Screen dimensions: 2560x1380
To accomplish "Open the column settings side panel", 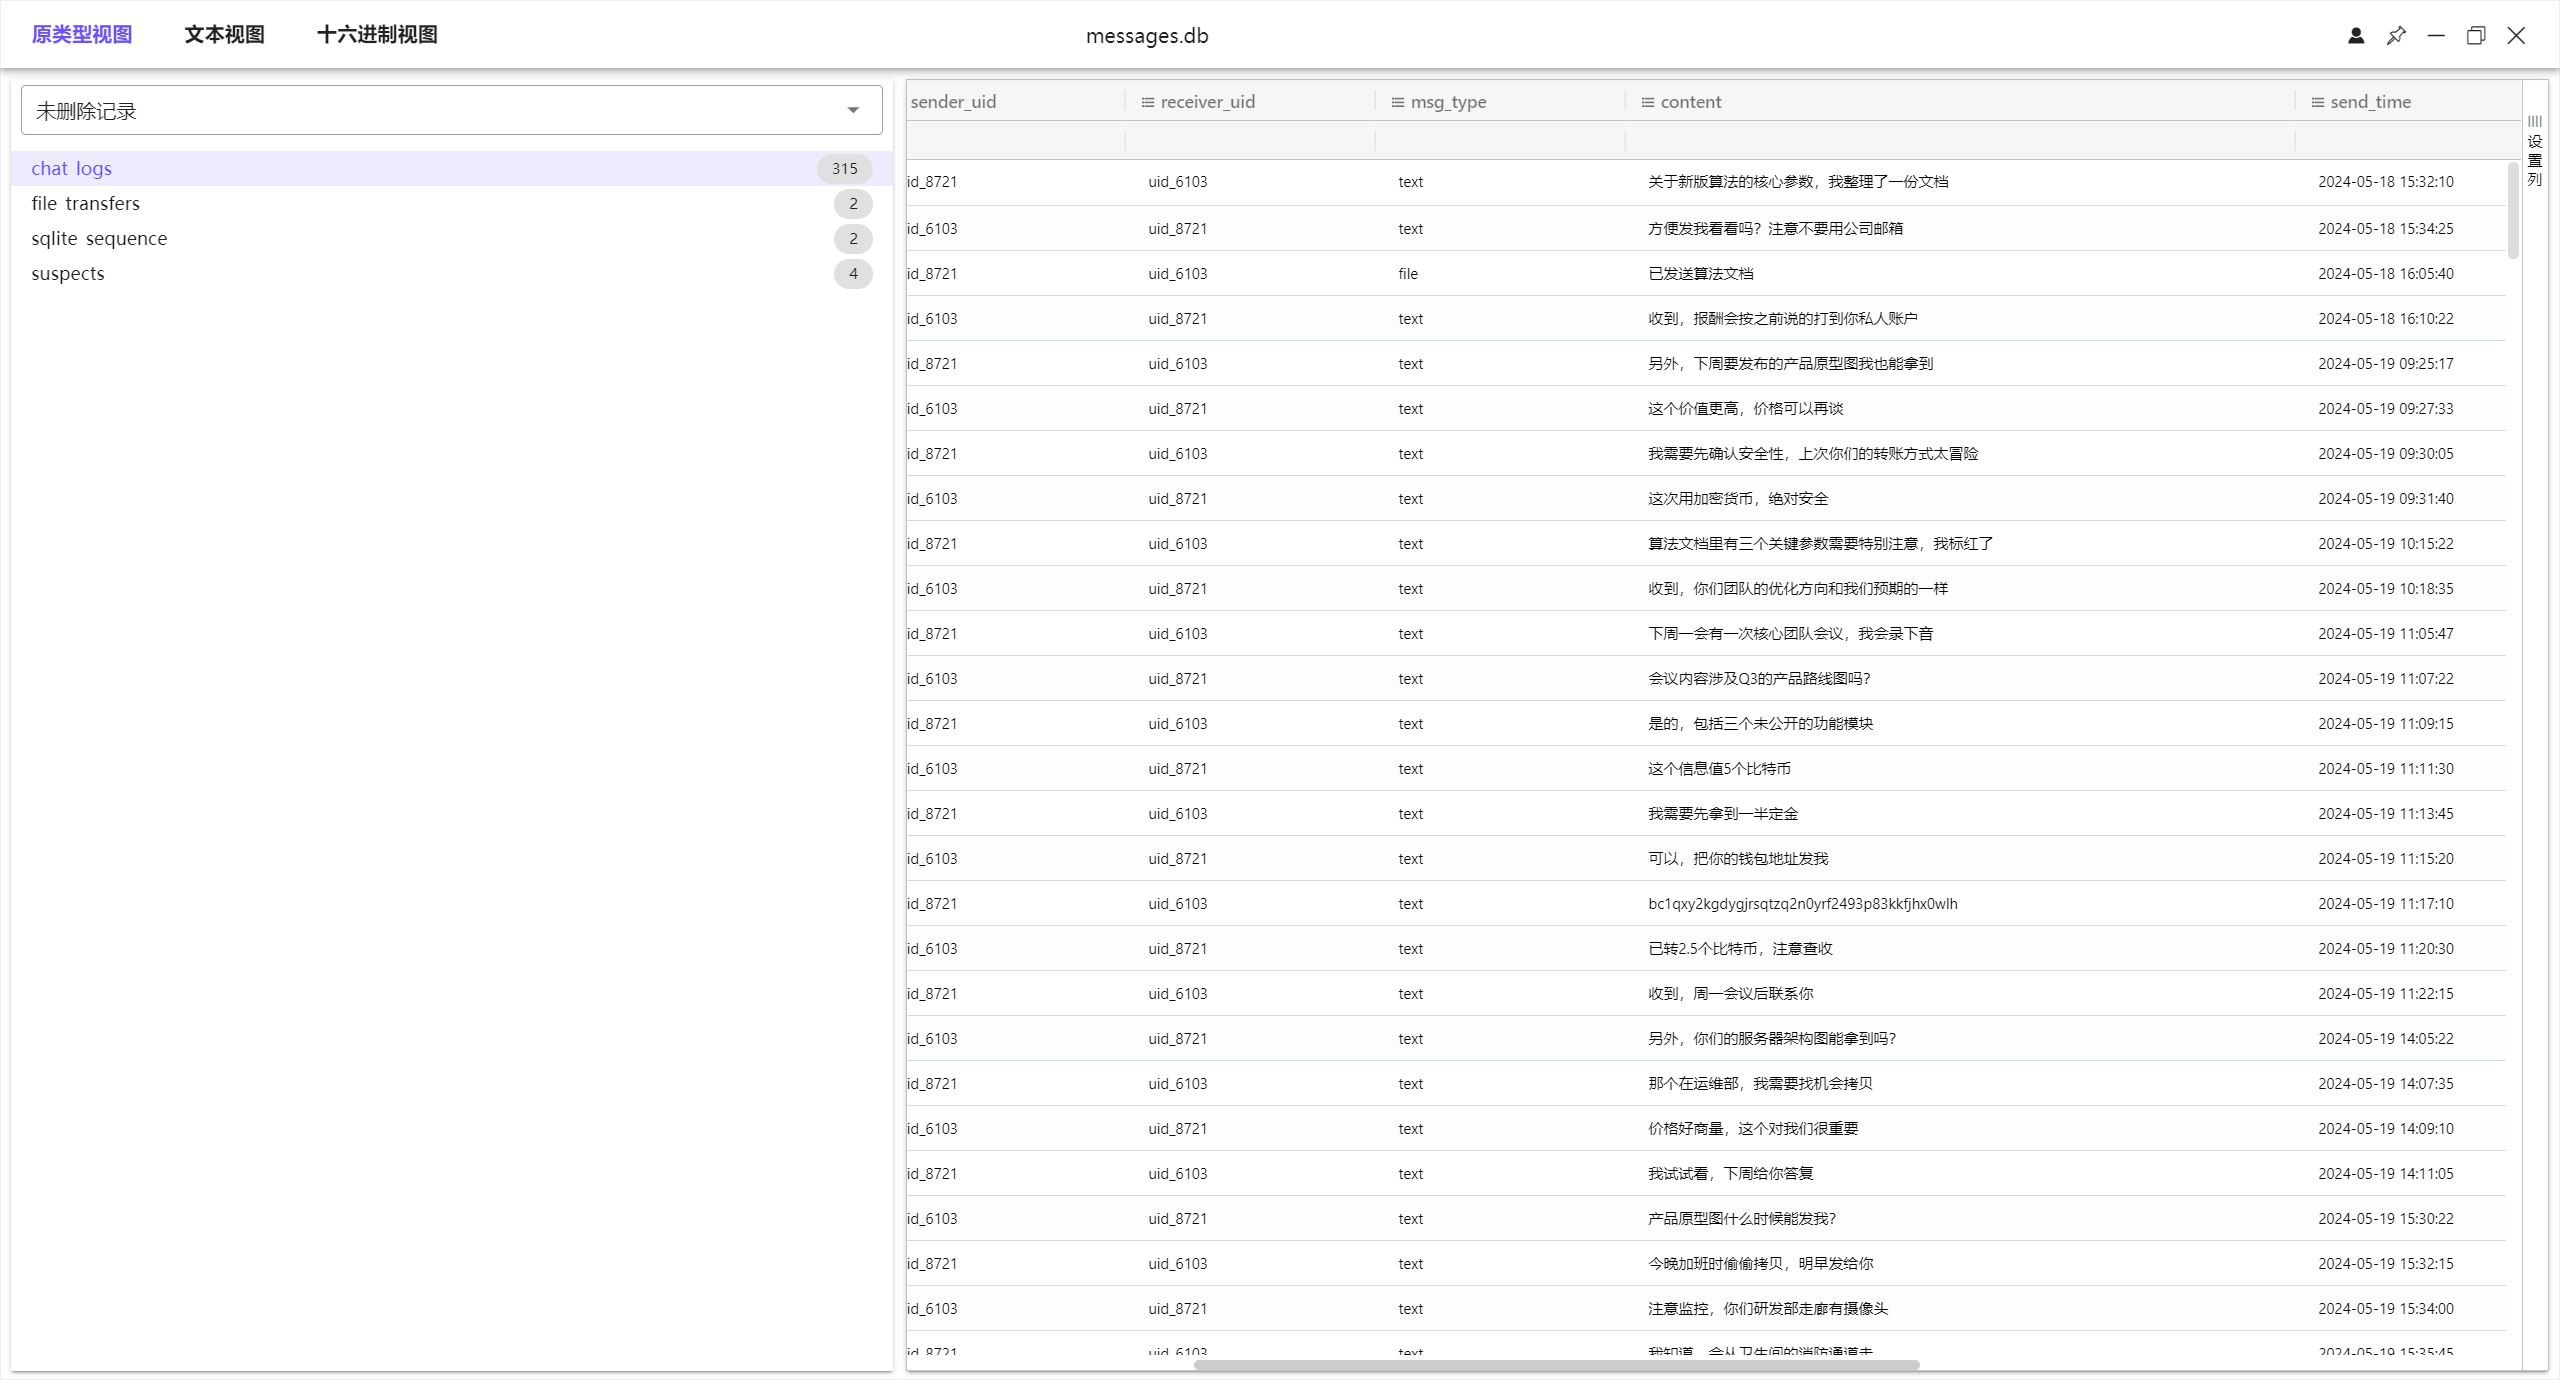I will point(2534,152).
